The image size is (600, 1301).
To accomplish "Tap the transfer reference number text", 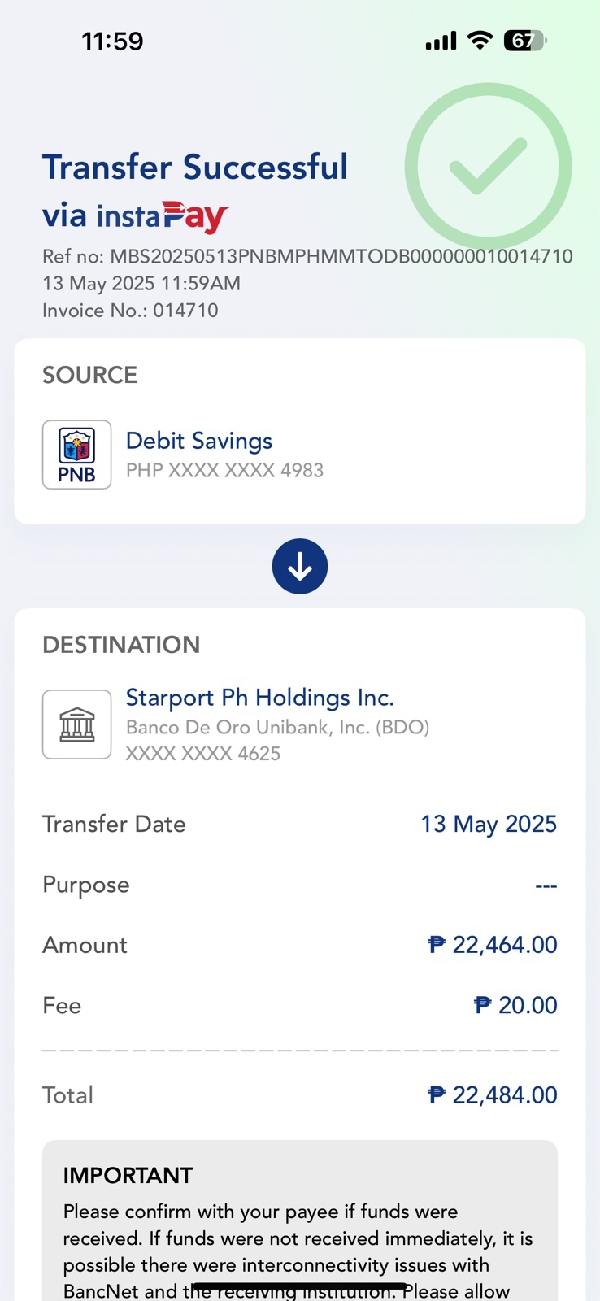I will point(307,256).
